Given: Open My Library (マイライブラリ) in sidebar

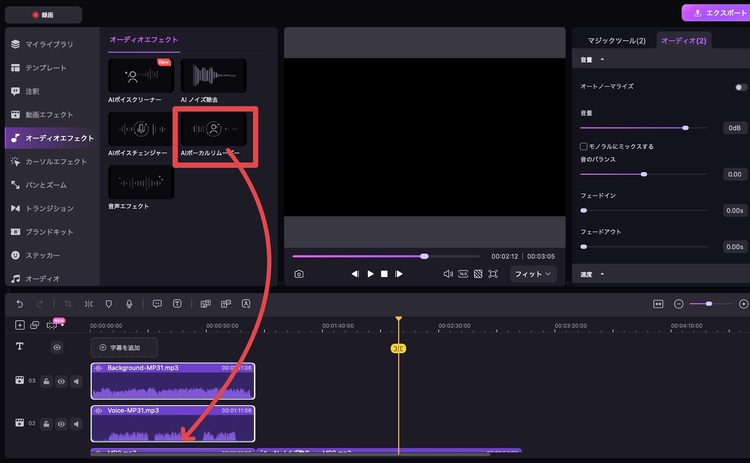Looking at the screenshot, I should click(49, 44).
